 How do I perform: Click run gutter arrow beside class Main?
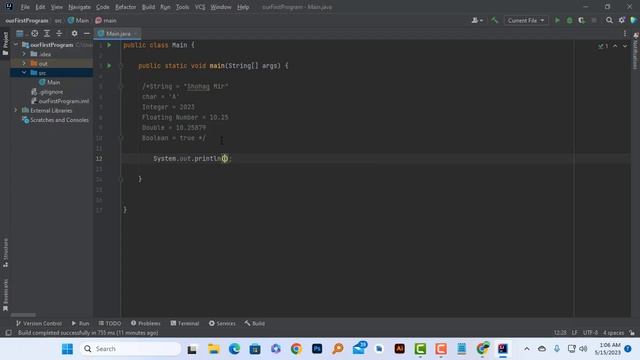[x=109, y=45]
